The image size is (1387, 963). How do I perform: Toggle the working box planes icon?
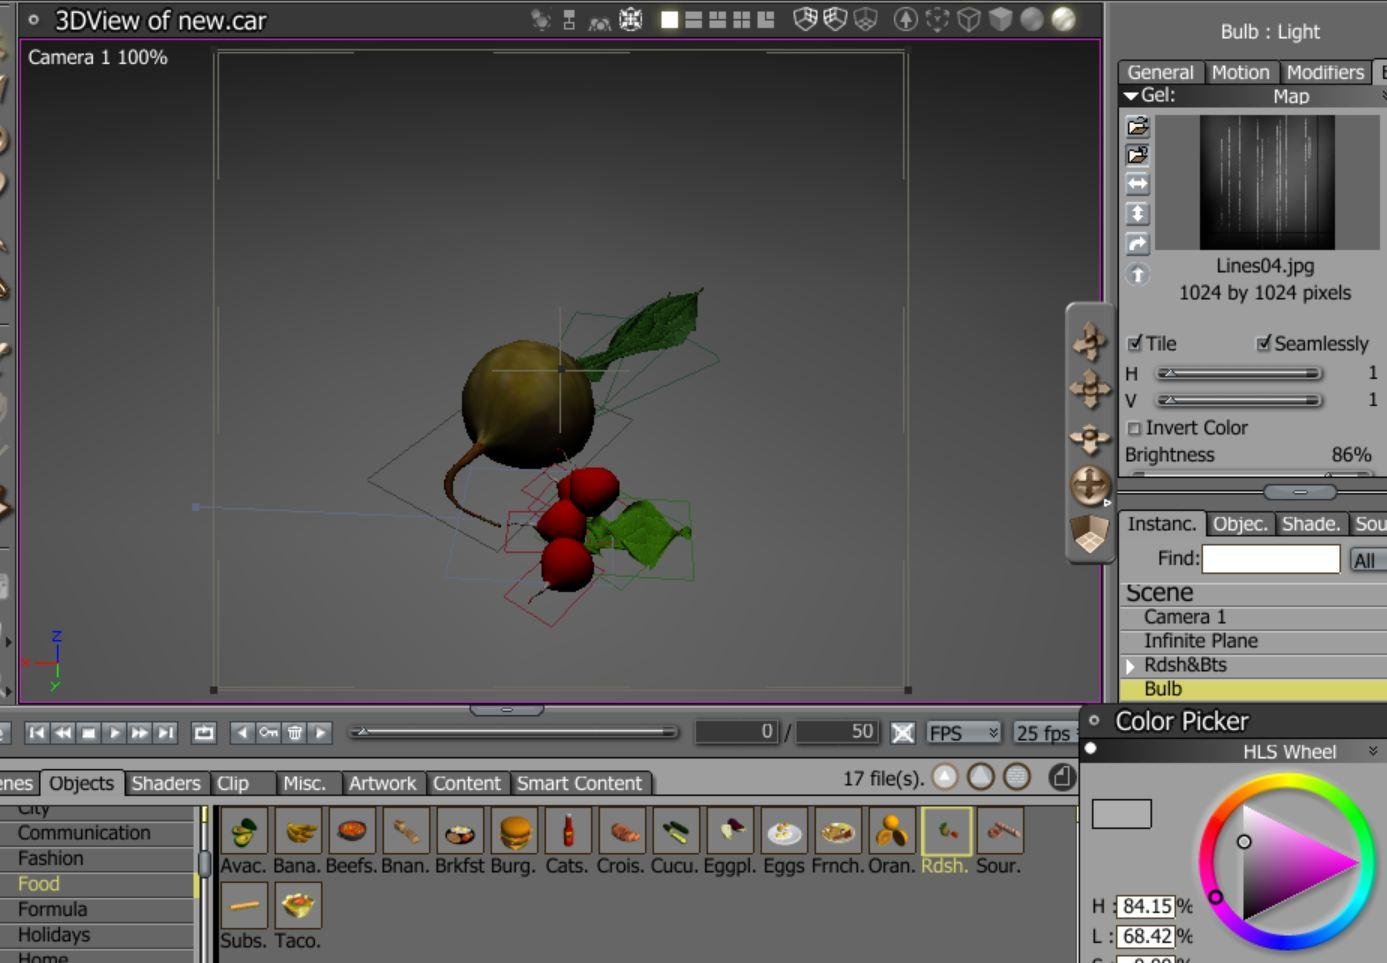[x=1090, y=534]
